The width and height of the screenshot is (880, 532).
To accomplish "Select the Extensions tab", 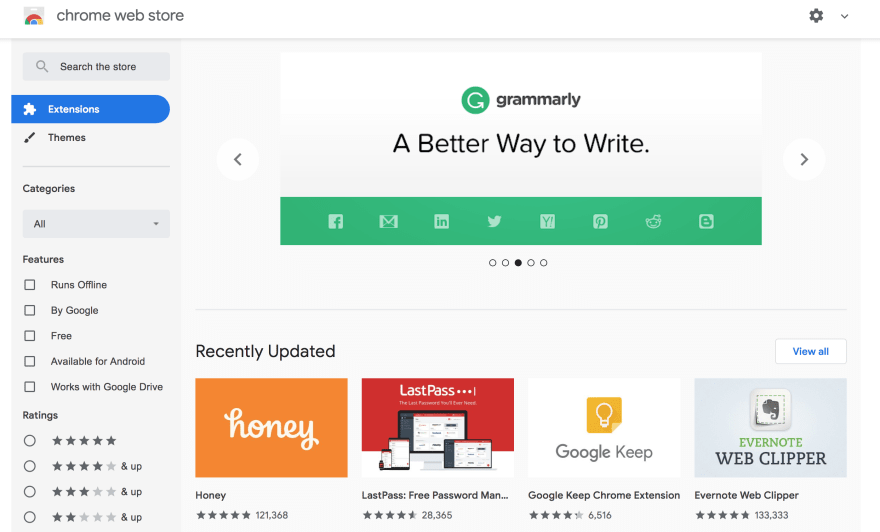I will [x=90, y=109].
